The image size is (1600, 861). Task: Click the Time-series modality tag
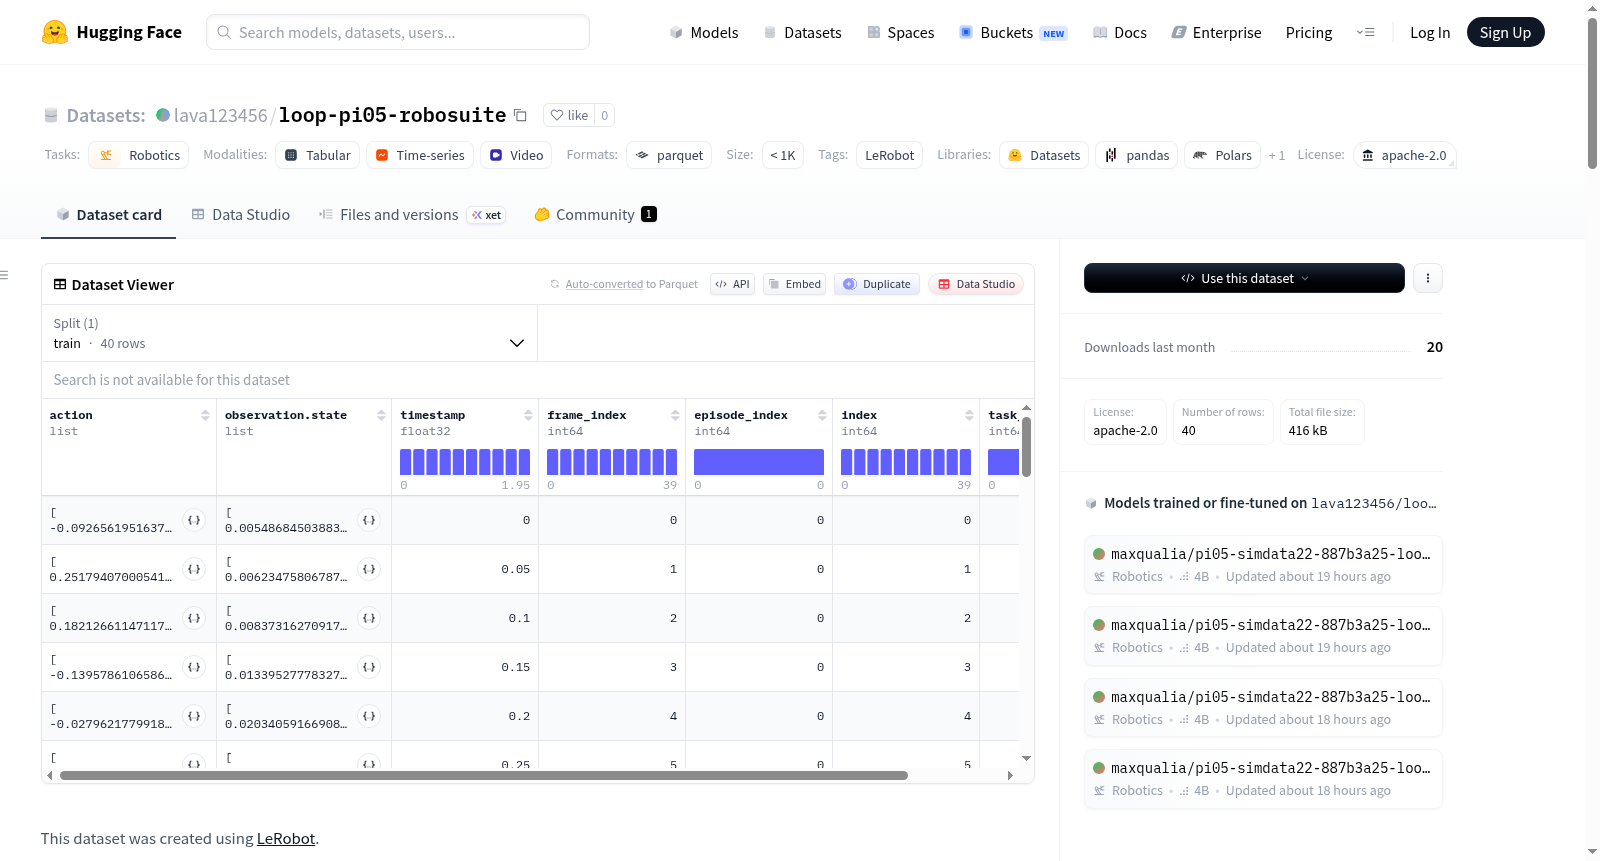(x=420, y=155)
